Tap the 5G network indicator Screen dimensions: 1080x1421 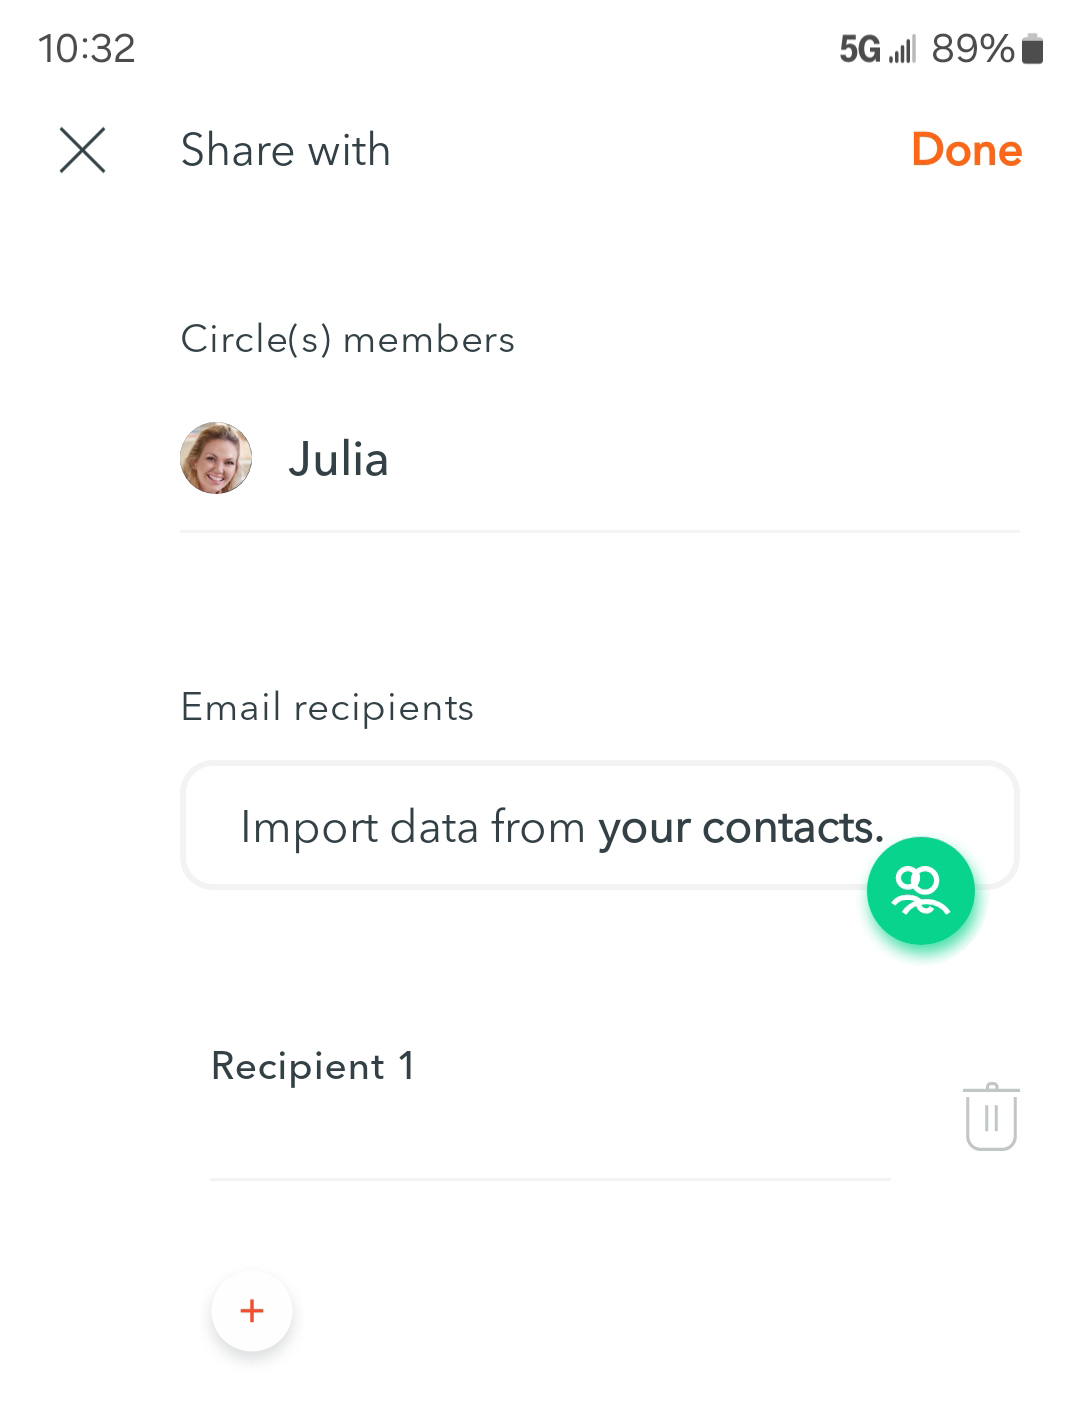tap(860, 48)
